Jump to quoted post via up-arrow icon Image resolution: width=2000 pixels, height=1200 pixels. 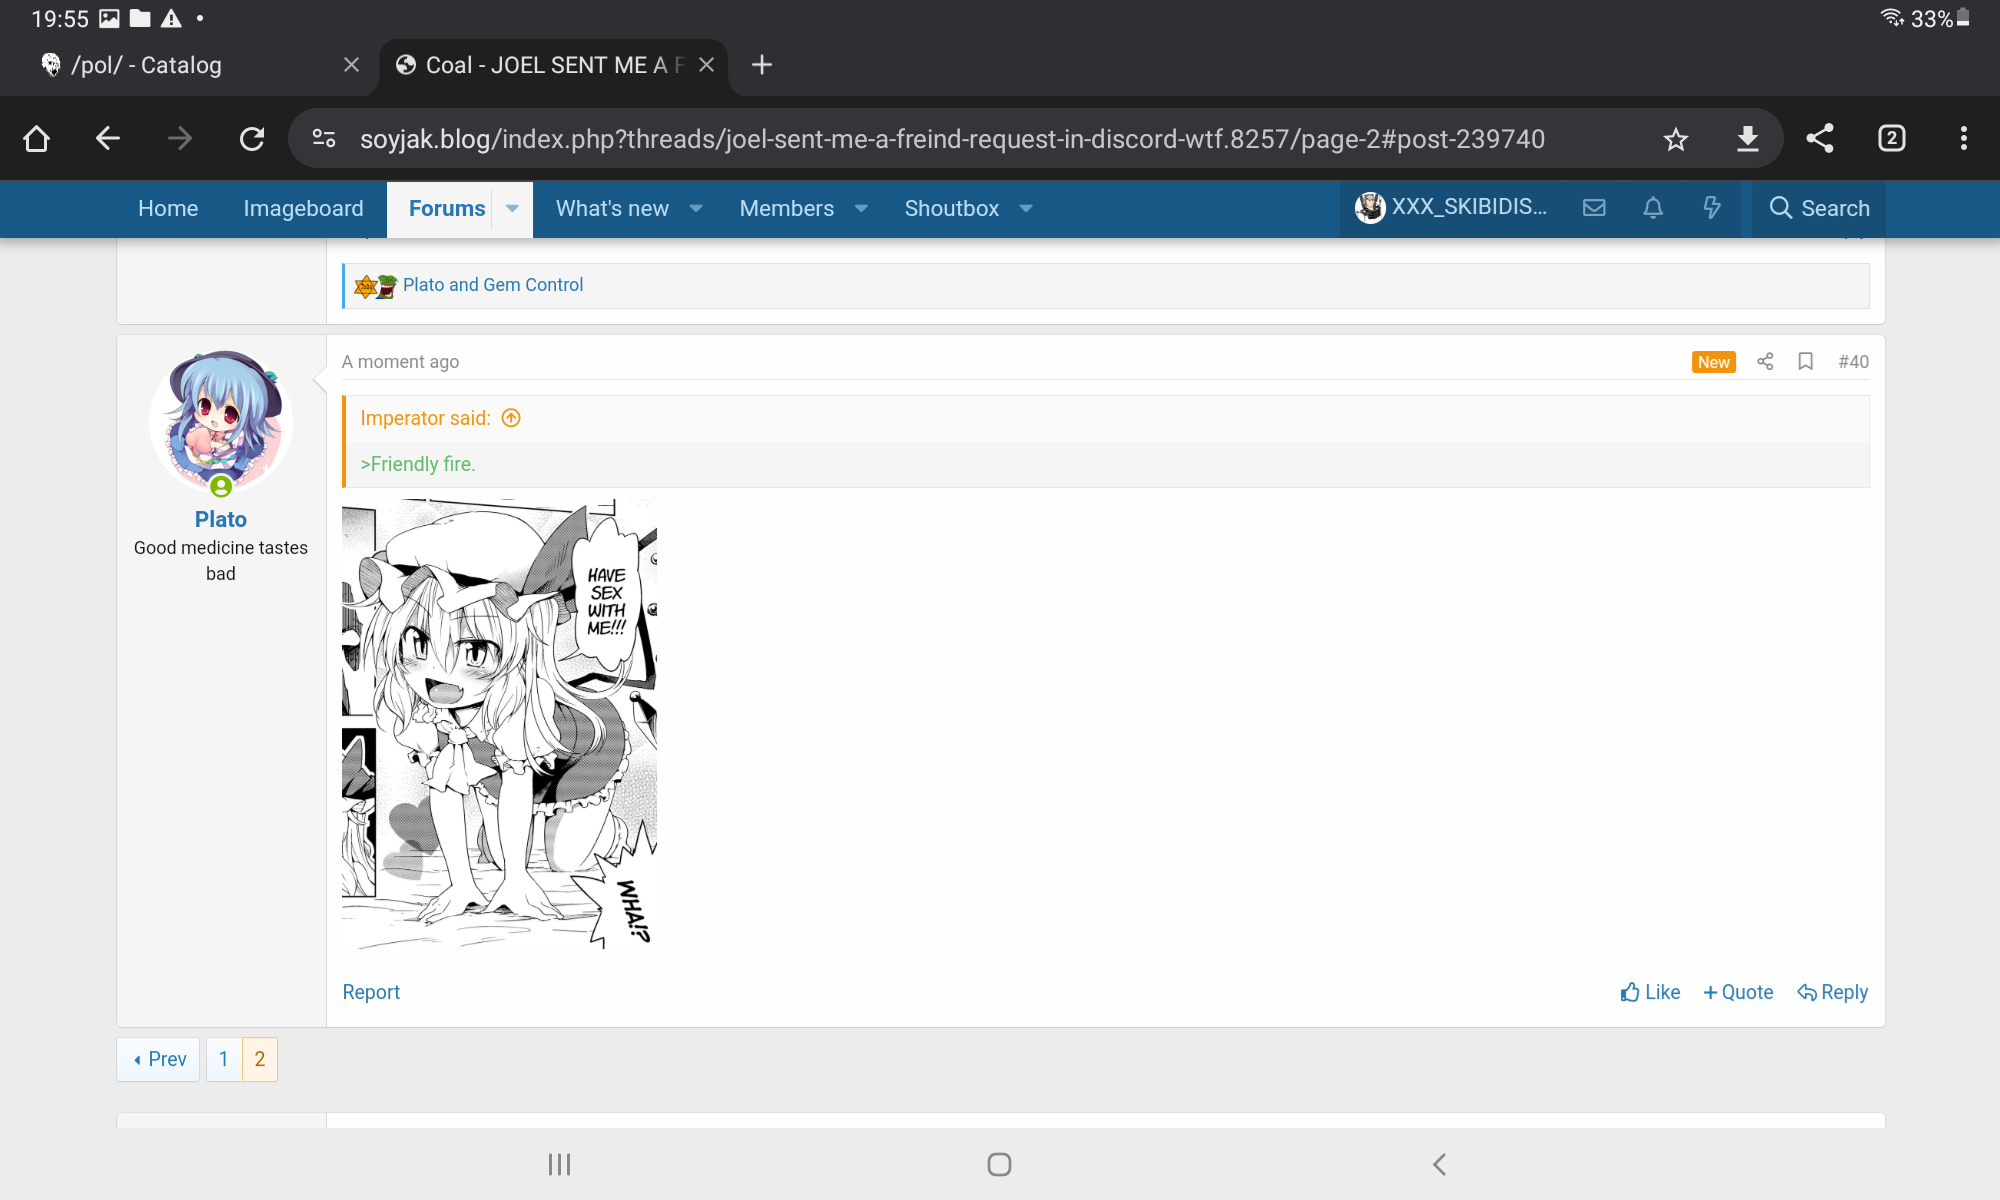coord(511,418)
